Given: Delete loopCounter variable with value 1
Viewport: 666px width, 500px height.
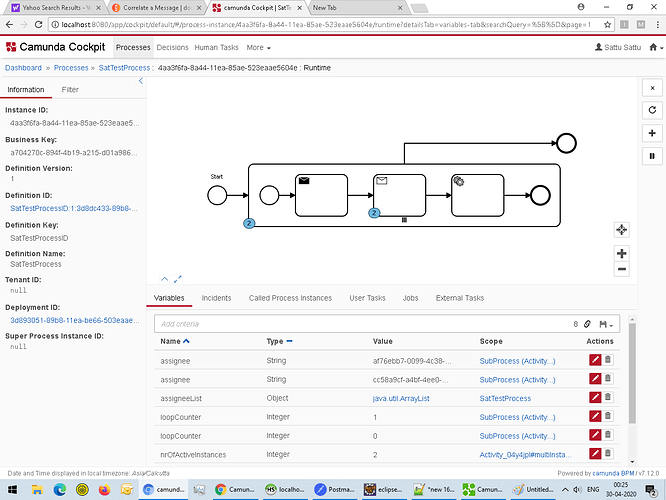Looking at the screenshot, I should [608, 416].
